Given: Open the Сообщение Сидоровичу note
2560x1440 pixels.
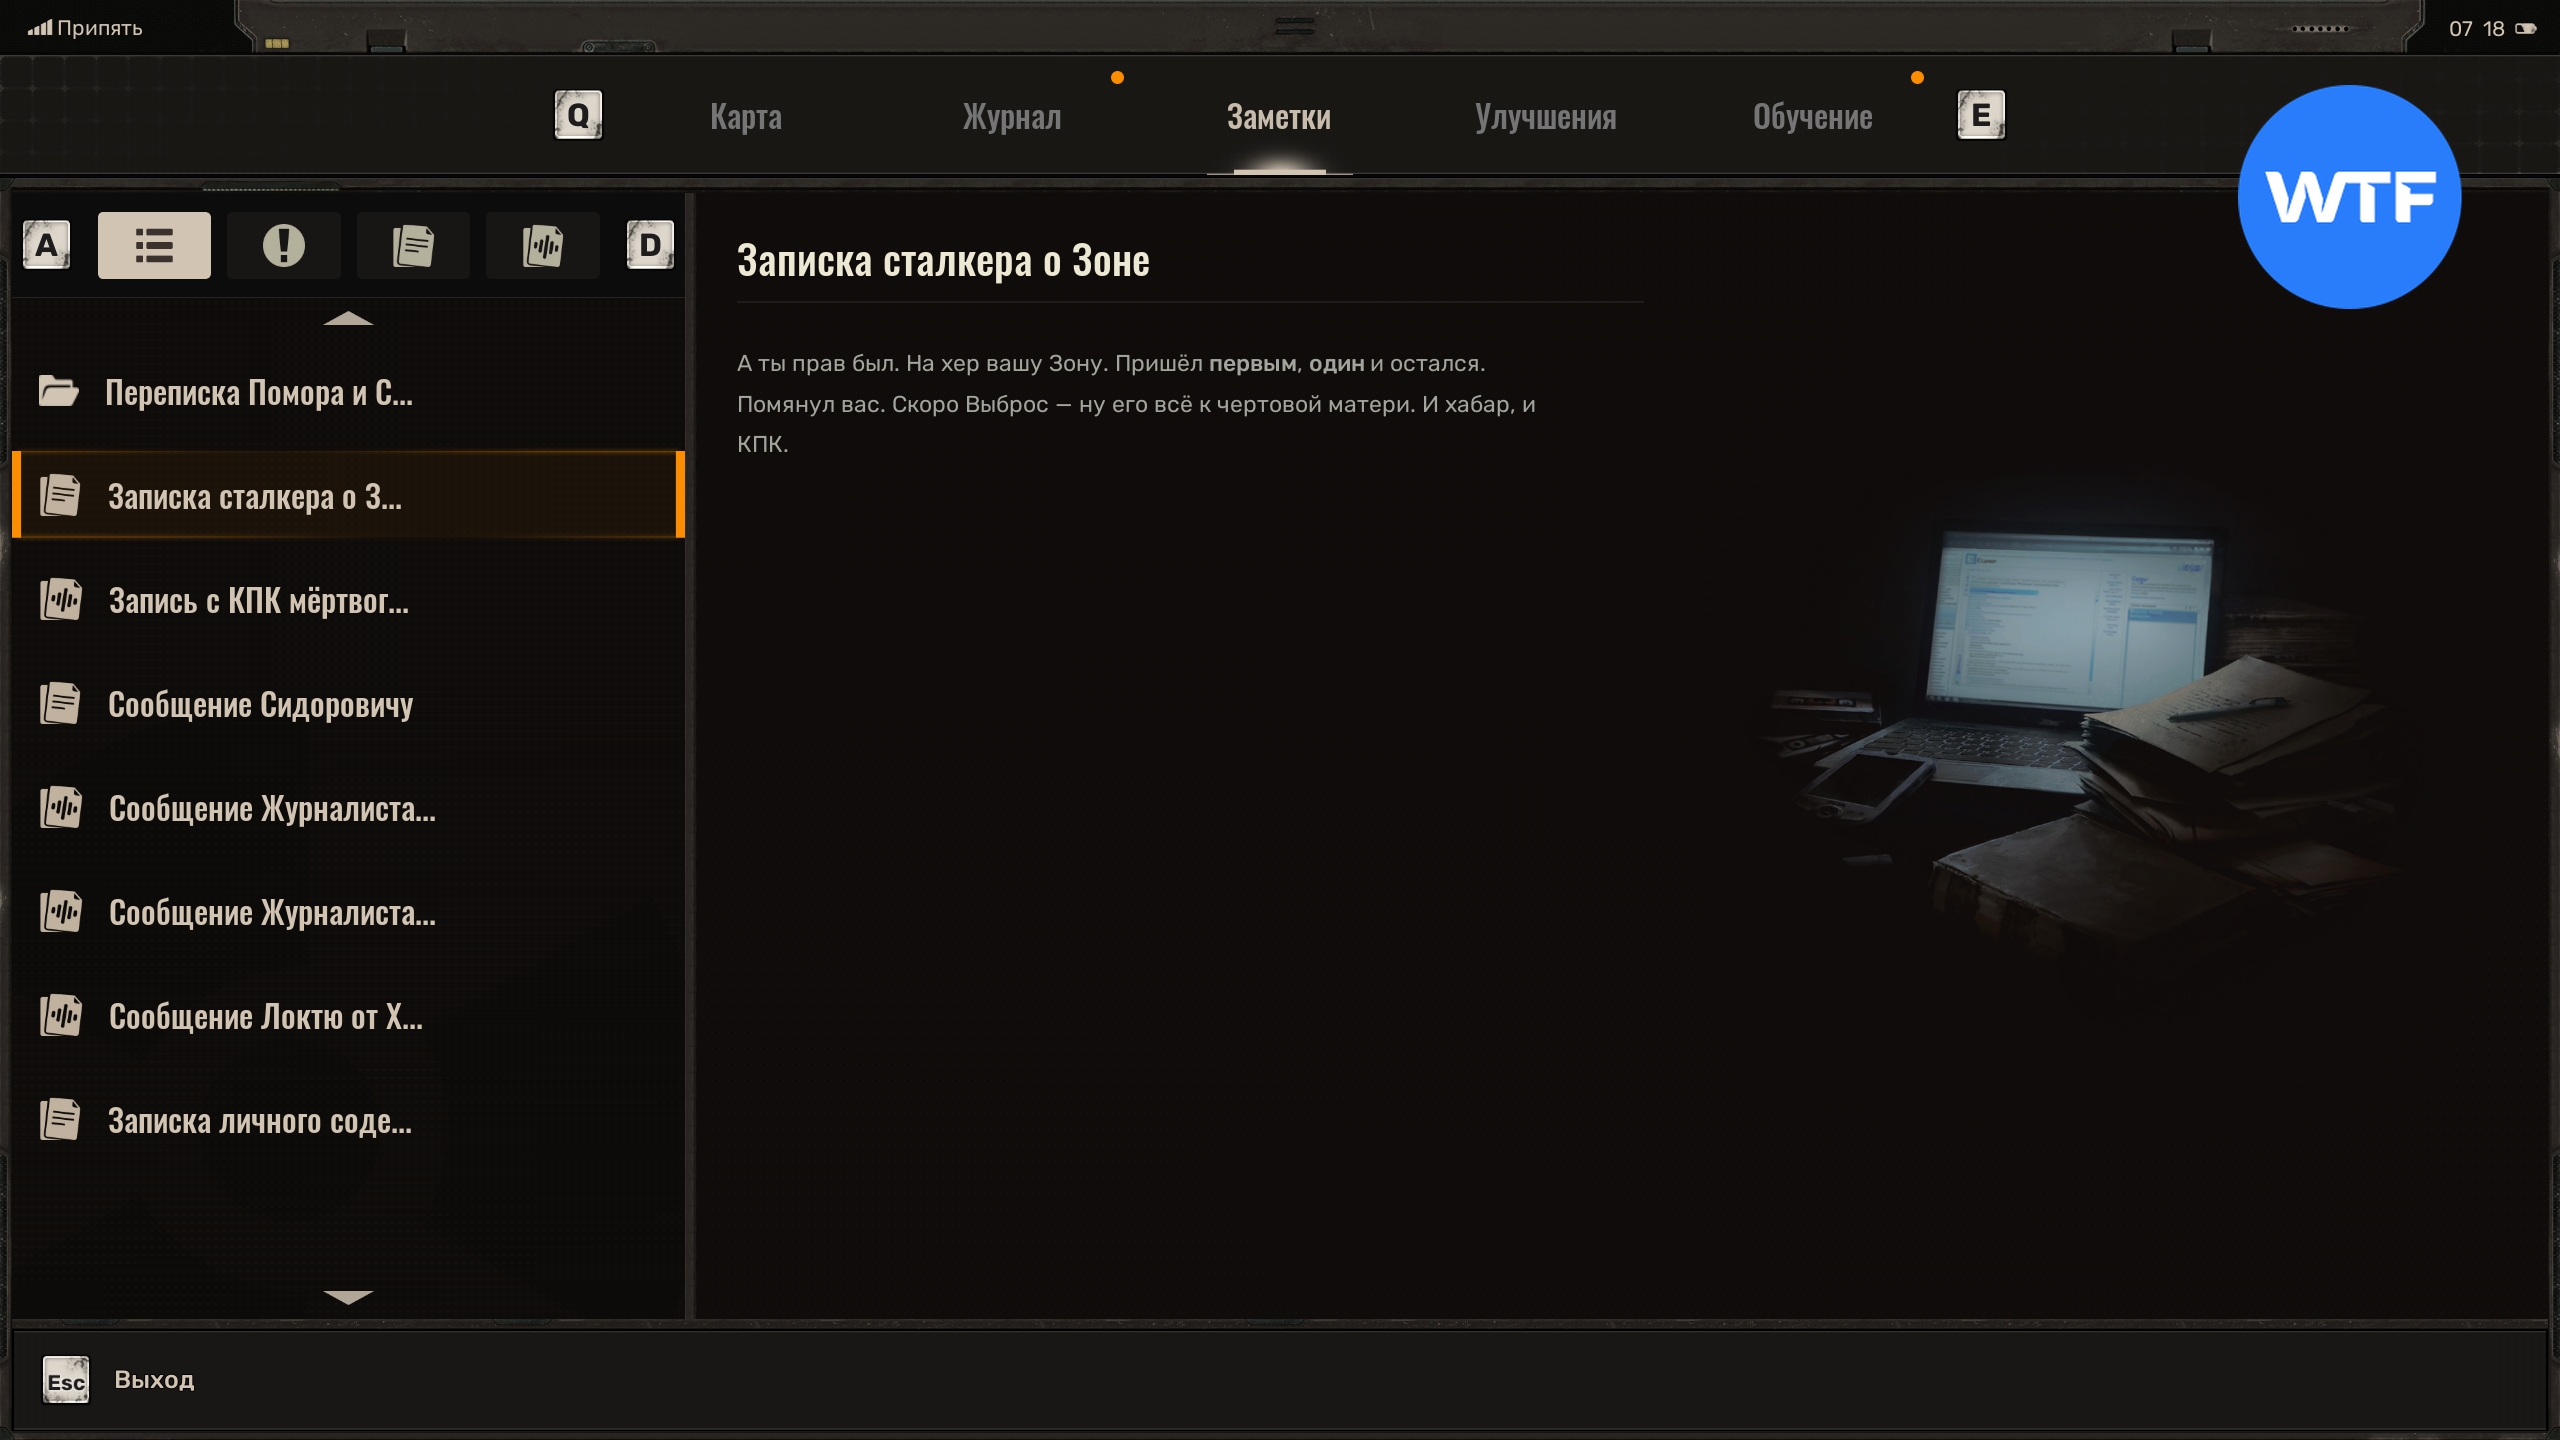Looking at the screenshot, I should [260, 705].
